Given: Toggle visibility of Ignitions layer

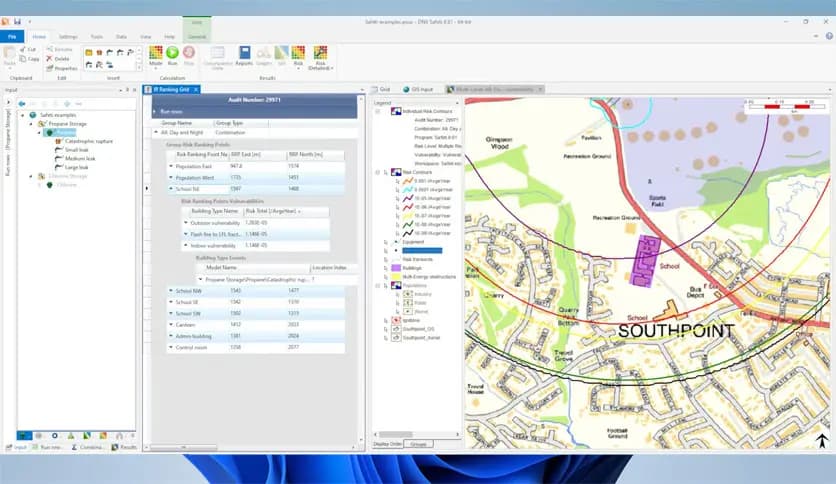Looking at the screenshot, I should click(x=386, y=320).
